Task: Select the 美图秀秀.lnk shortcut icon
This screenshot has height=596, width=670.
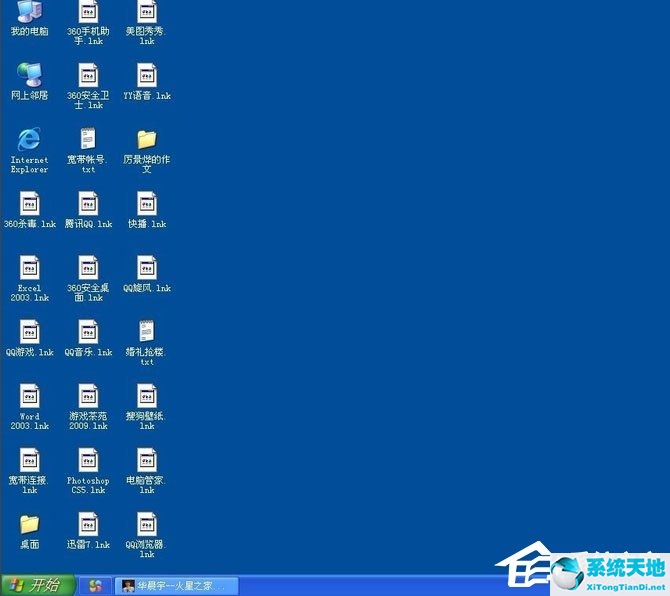Action: [x=147, y=12]
